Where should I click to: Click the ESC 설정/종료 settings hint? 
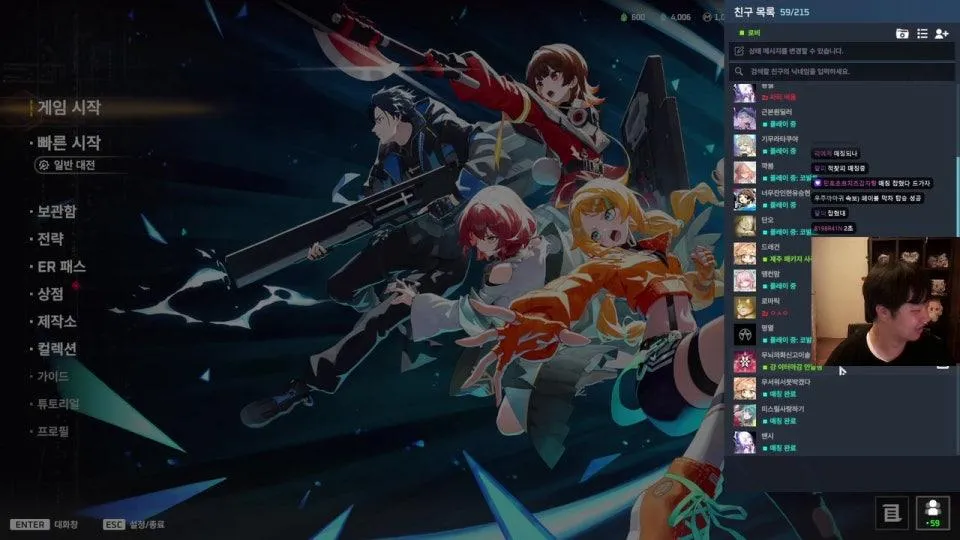pyautogui.click(x=134, y=525)
